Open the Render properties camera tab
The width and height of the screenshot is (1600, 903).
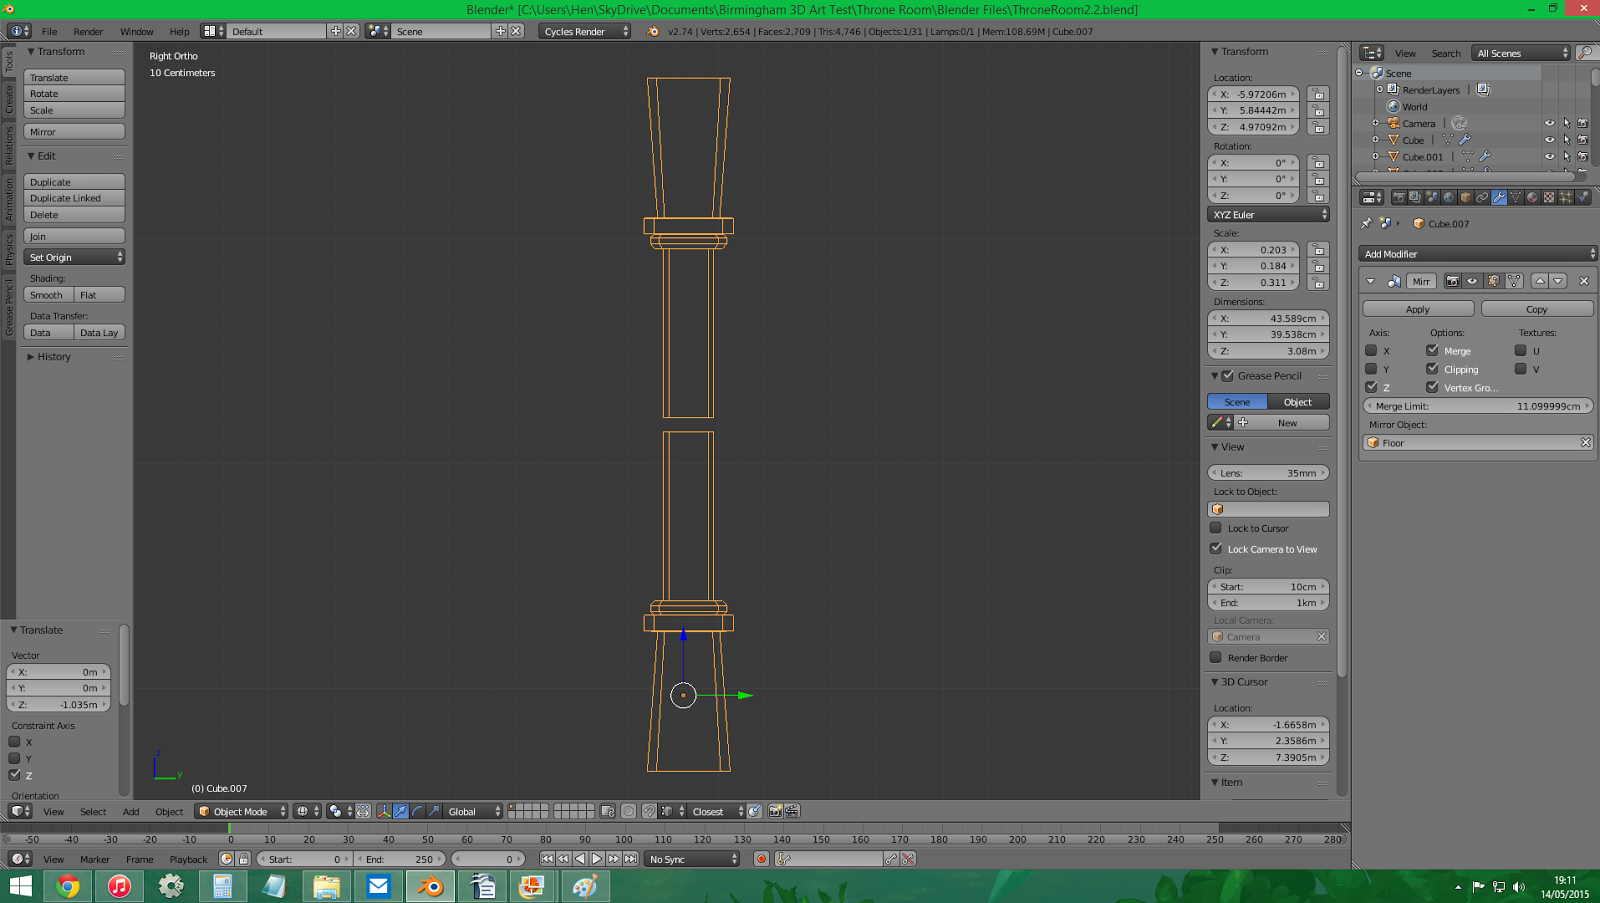point(1399,198)
